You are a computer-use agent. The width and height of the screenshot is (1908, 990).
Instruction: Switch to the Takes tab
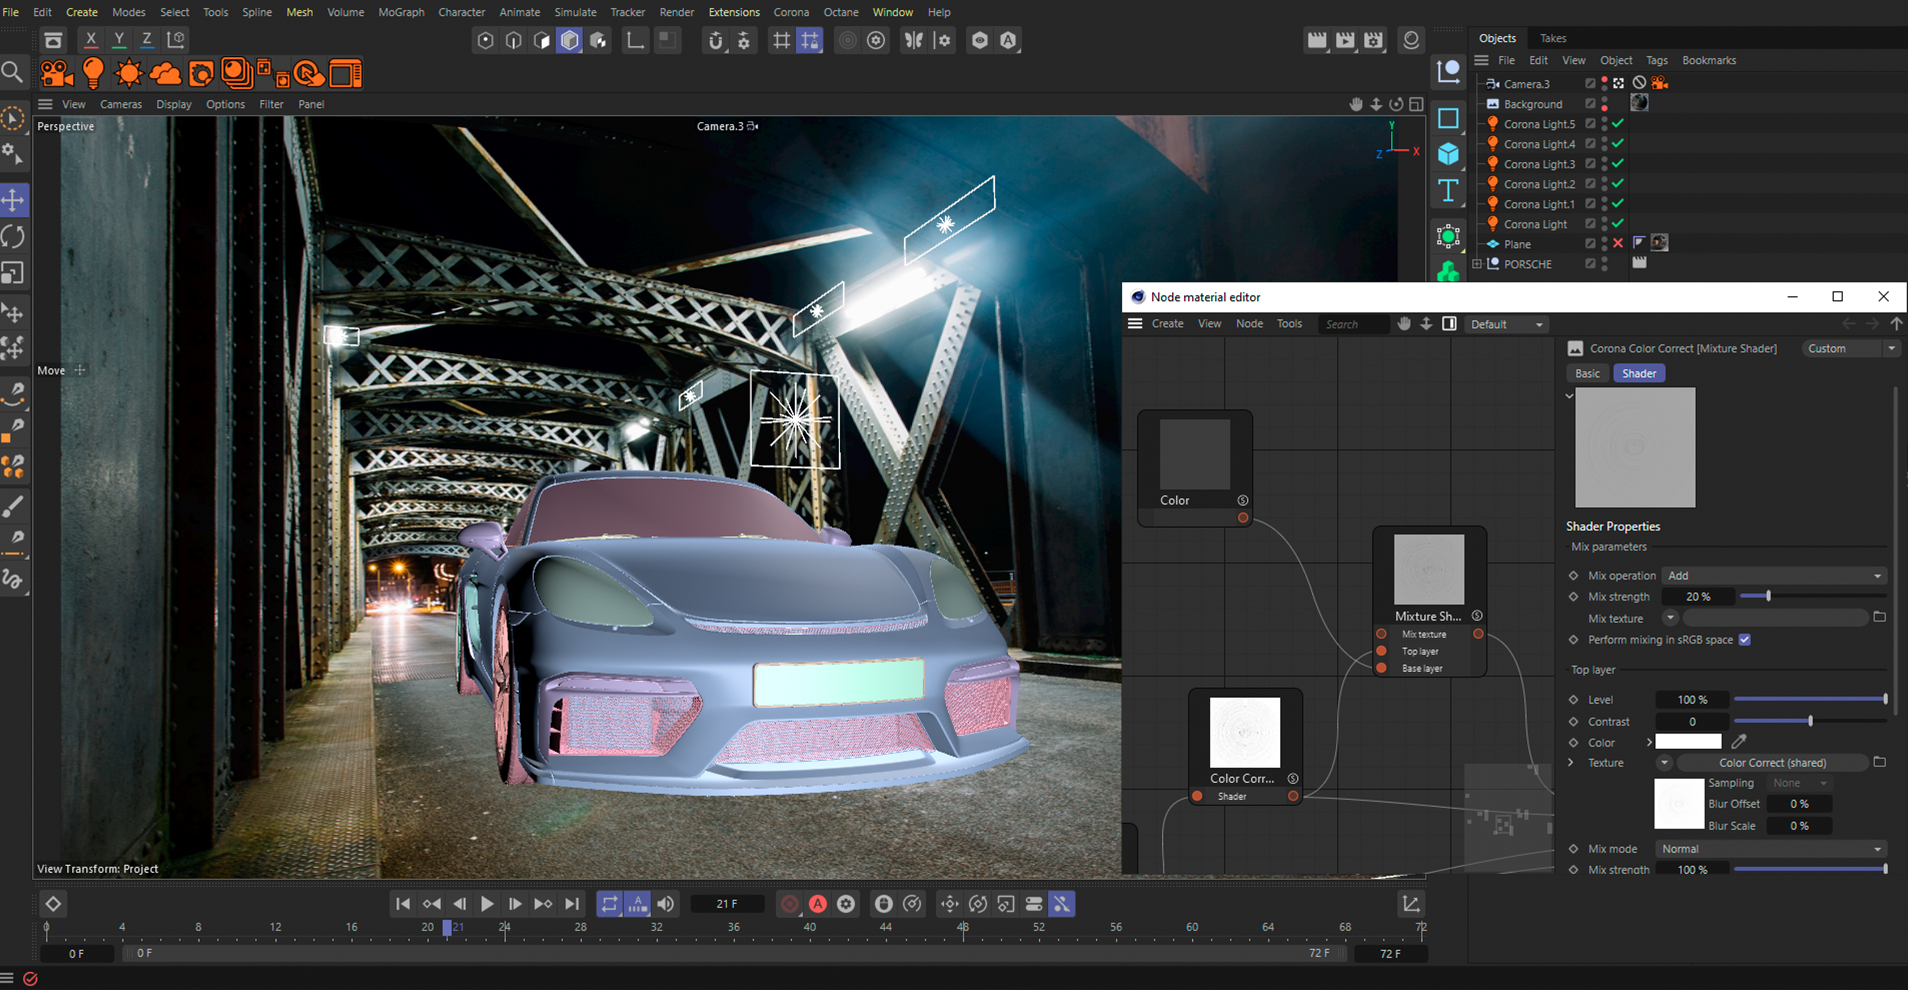click(x=1553, y=38)
